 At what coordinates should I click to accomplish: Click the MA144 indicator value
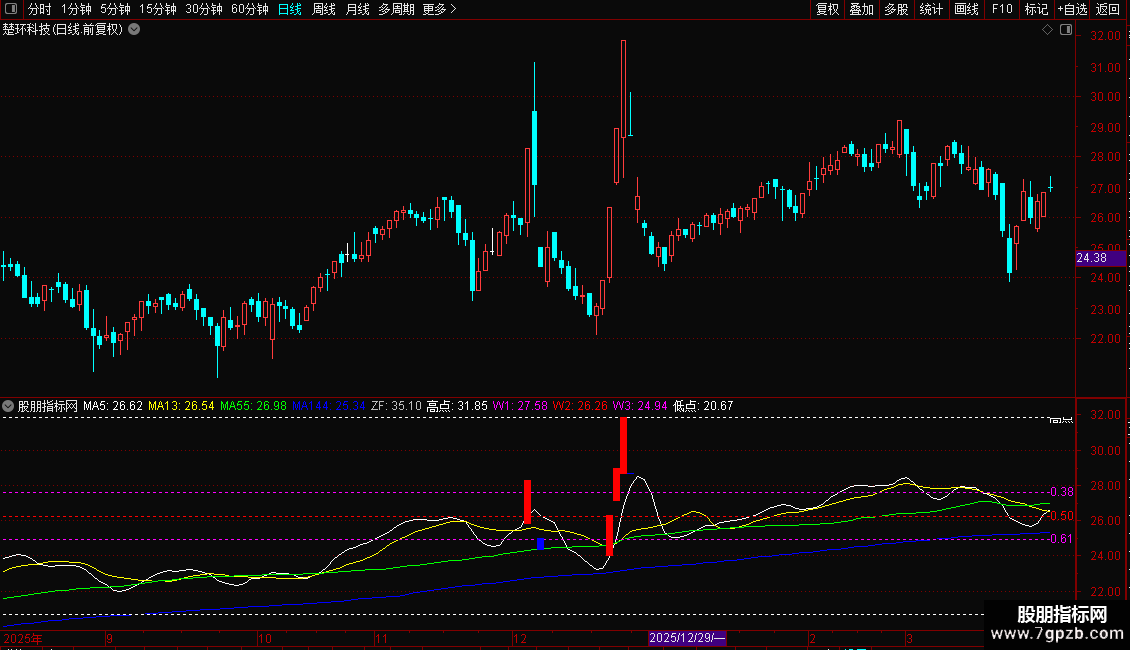[x=329, y=406]
